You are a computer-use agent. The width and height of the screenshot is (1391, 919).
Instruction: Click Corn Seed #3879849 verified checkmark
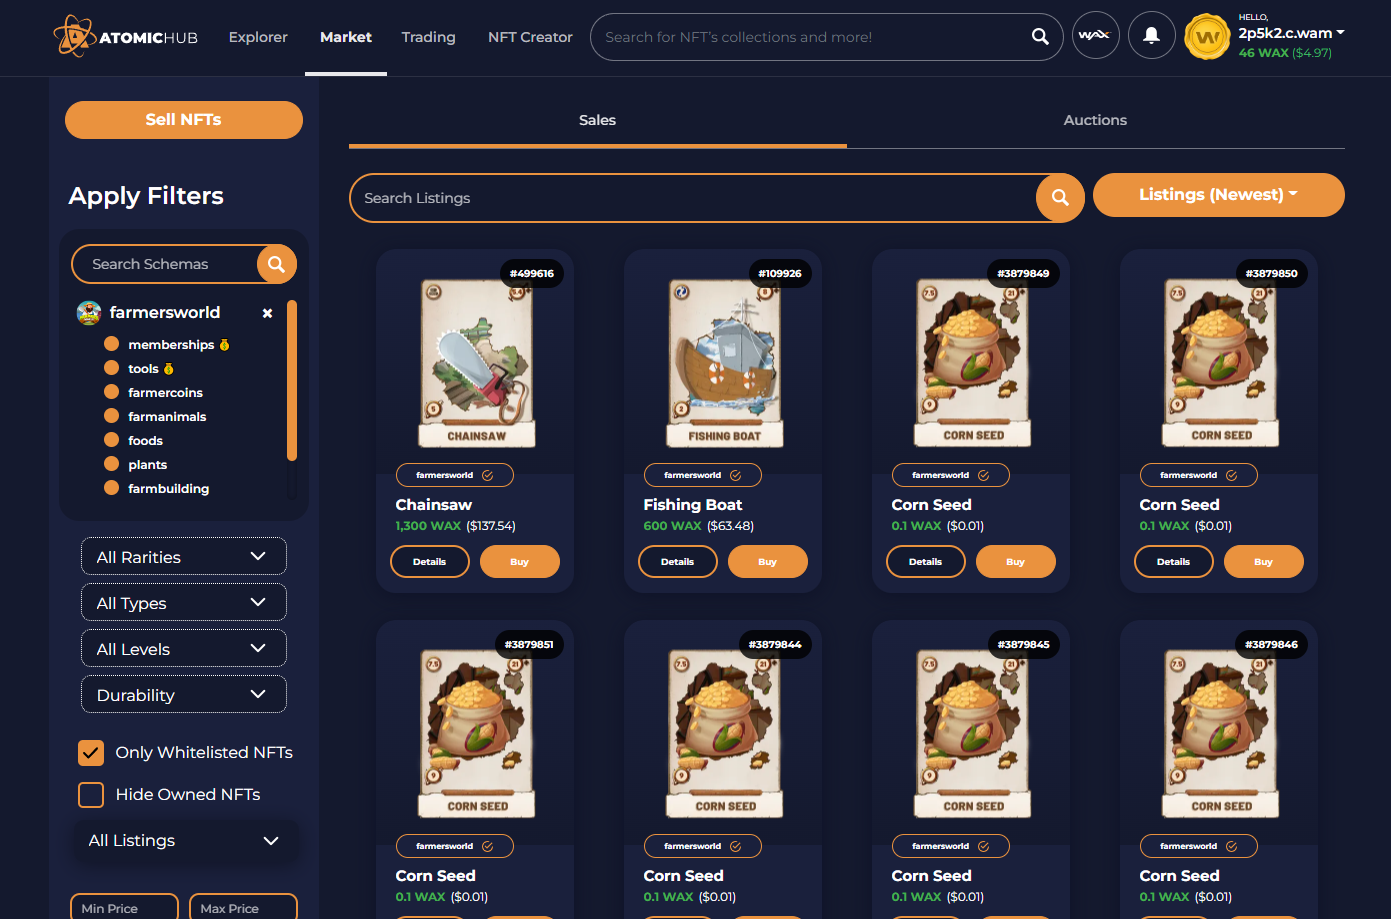pyautogui.click(x=983, y=475)
